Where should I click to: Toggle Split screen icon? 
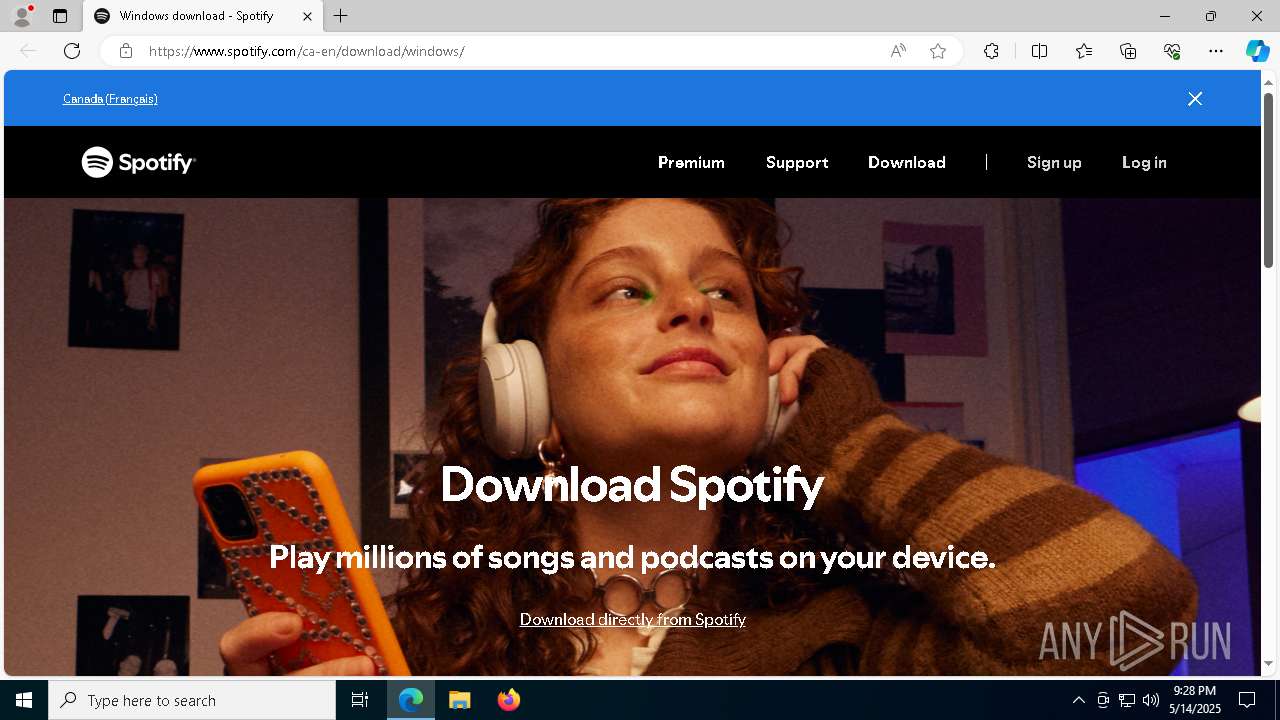[1039, 51]
